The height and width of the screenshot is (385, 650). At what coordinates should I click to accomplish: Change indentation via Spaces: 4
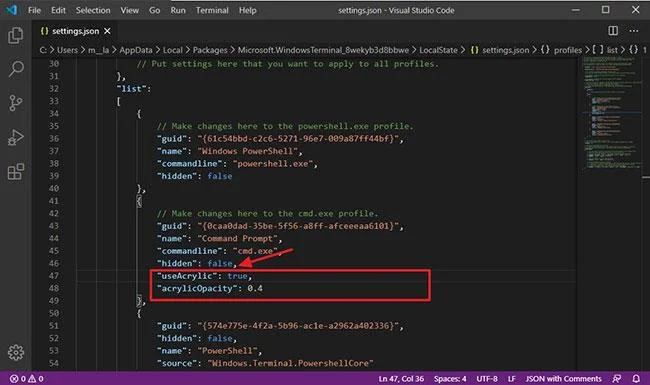point(450,379)
